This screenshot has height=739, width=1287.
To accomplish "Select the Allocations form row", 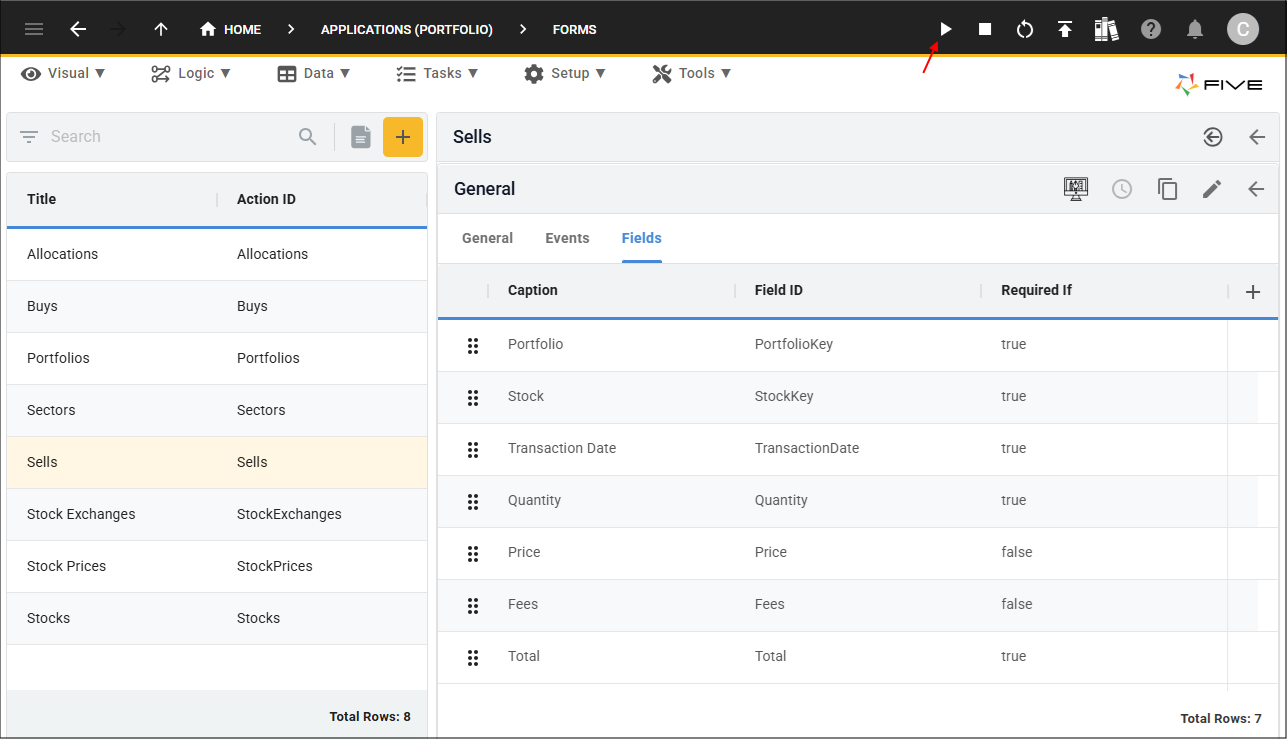I will click(x=217, y=254).
